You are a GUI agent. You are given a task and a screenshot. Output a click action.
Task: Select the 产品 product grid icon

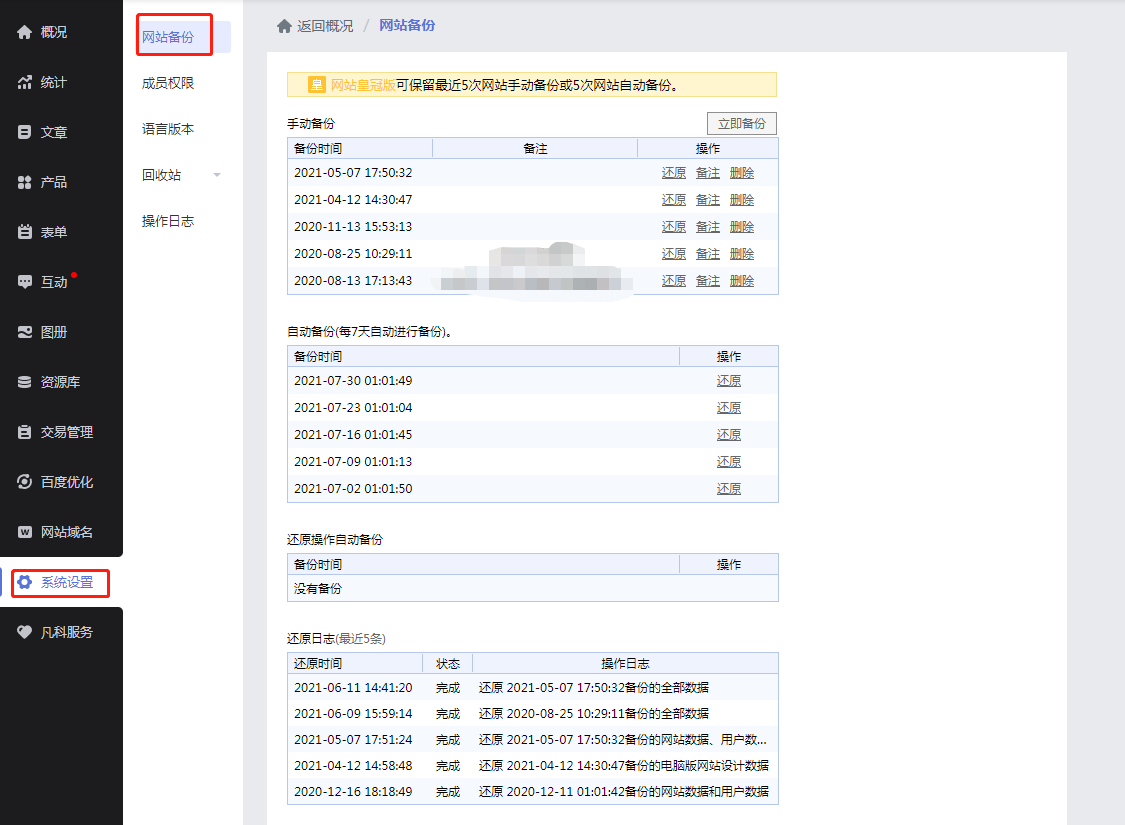tap(24, 182)
